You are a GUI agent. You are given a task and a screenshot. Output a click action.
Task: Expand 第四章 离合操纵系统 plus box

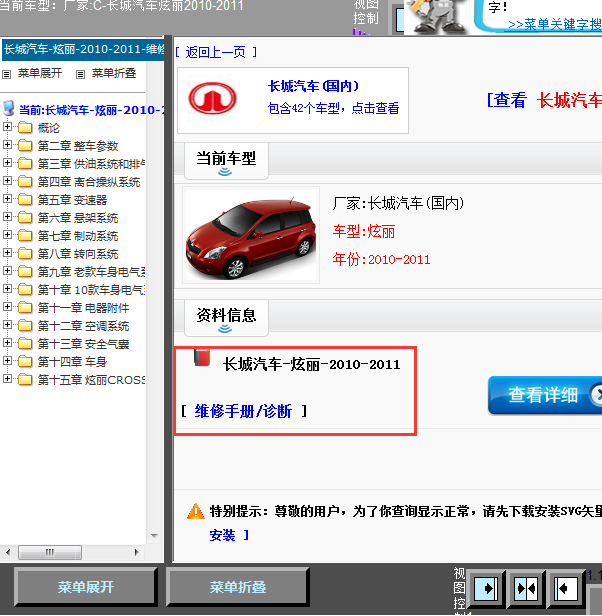pyautogui.click(x=7, y=181)
